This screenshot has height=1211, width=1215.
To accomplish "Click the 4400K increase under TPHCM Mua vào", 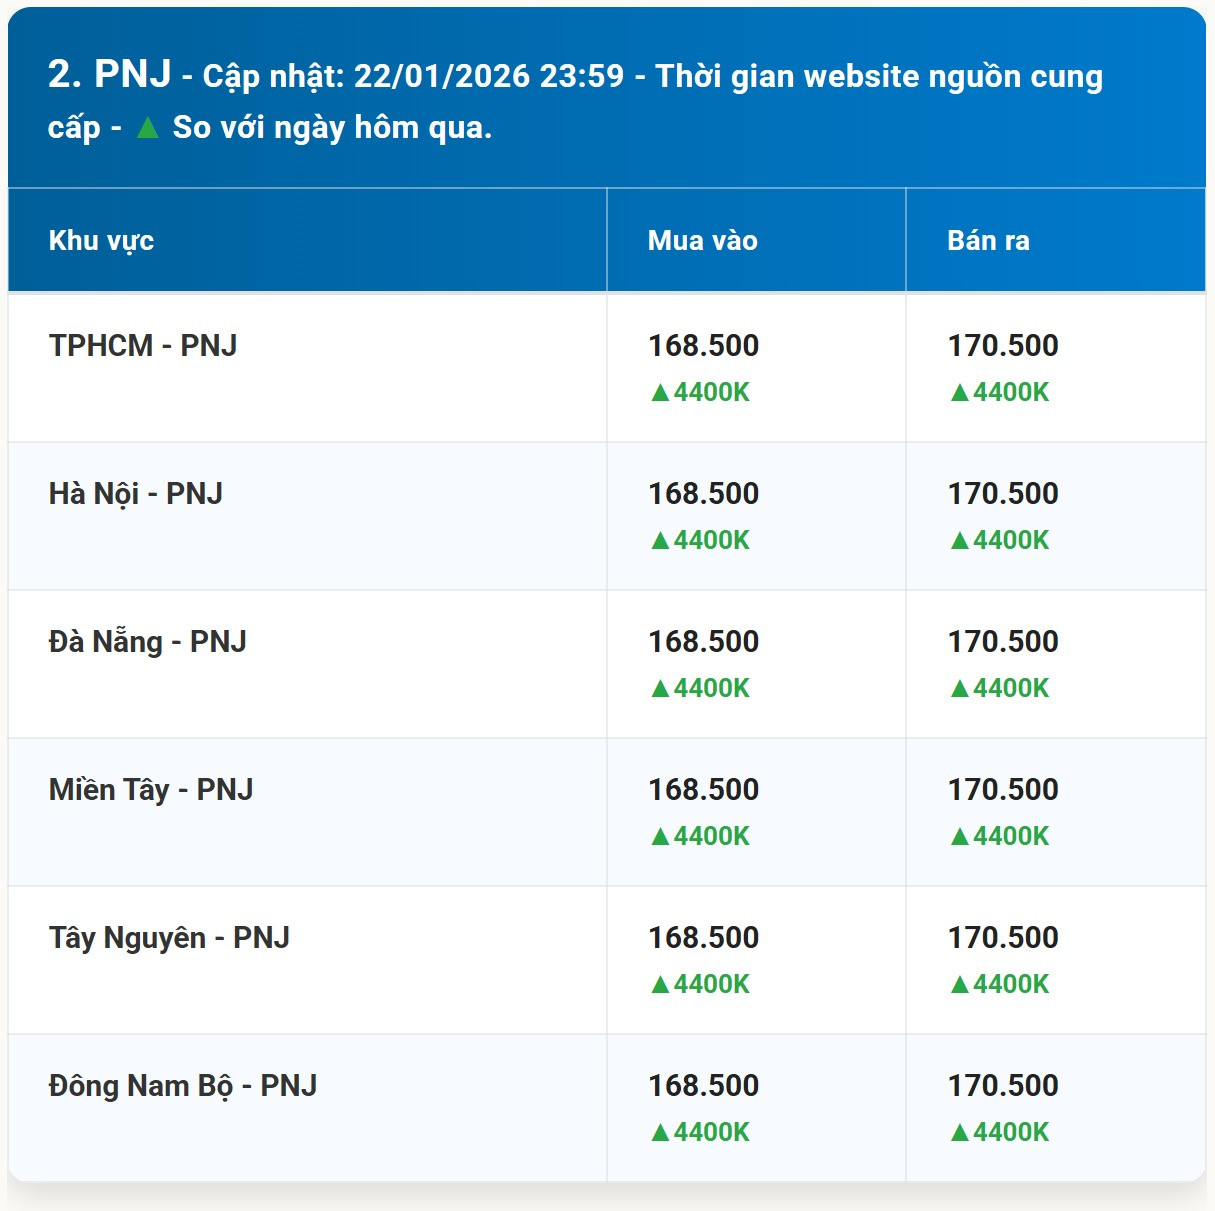I will coord(700,392).
